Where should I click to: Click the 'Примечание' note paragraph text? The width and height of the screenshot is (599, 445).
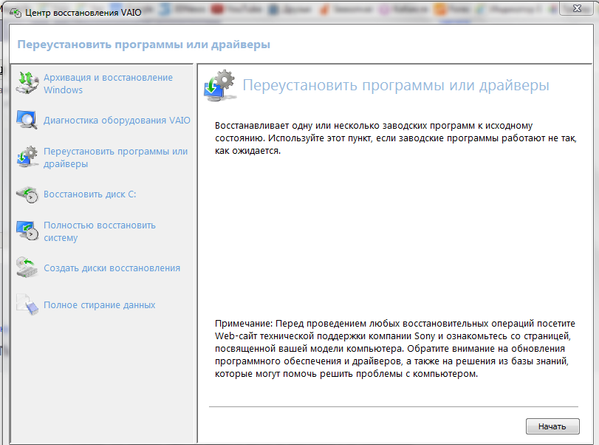[x=395, y=348]
